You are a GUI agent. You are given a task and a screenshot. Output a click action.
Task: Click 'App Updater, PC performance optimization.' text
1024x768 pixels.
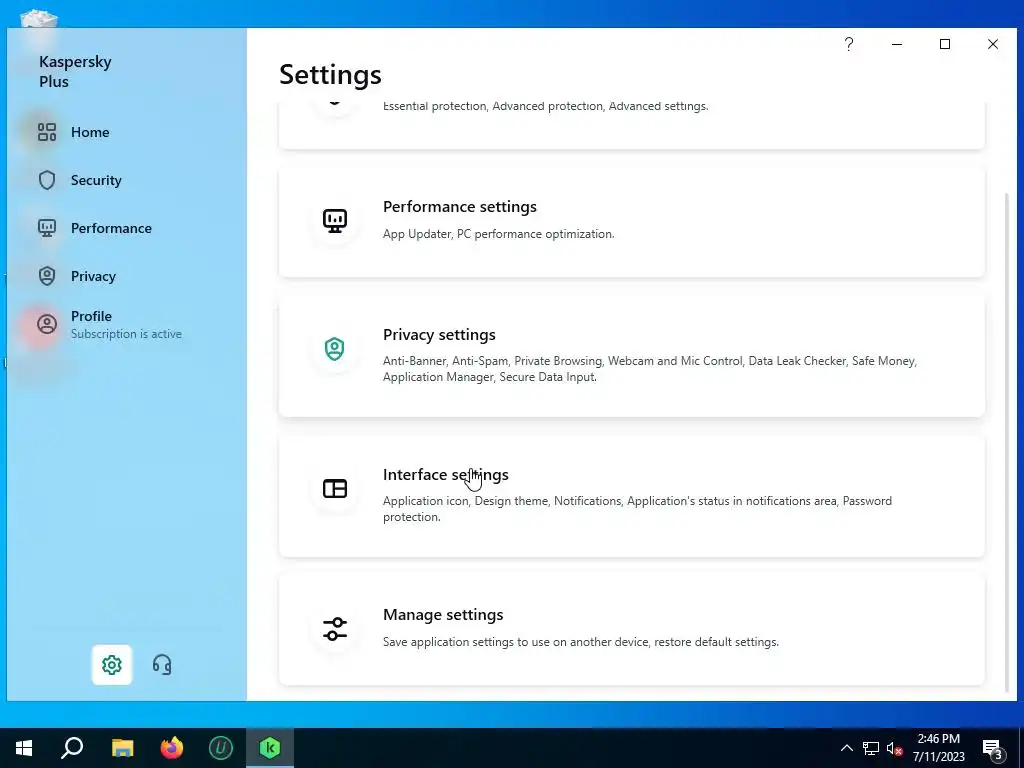tap(498, 234)
